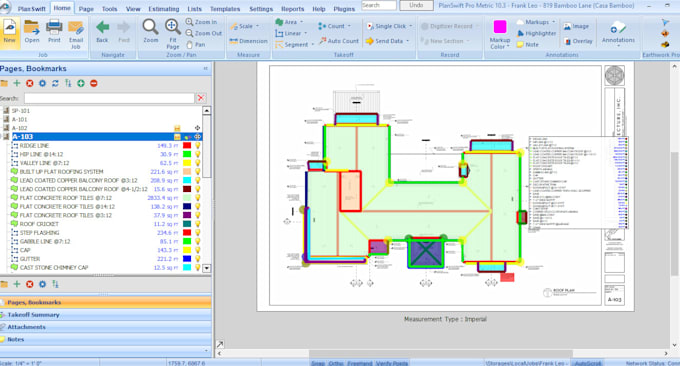Open the Tools ribbon tab
The image size is (680, 366).
point(109,9)
